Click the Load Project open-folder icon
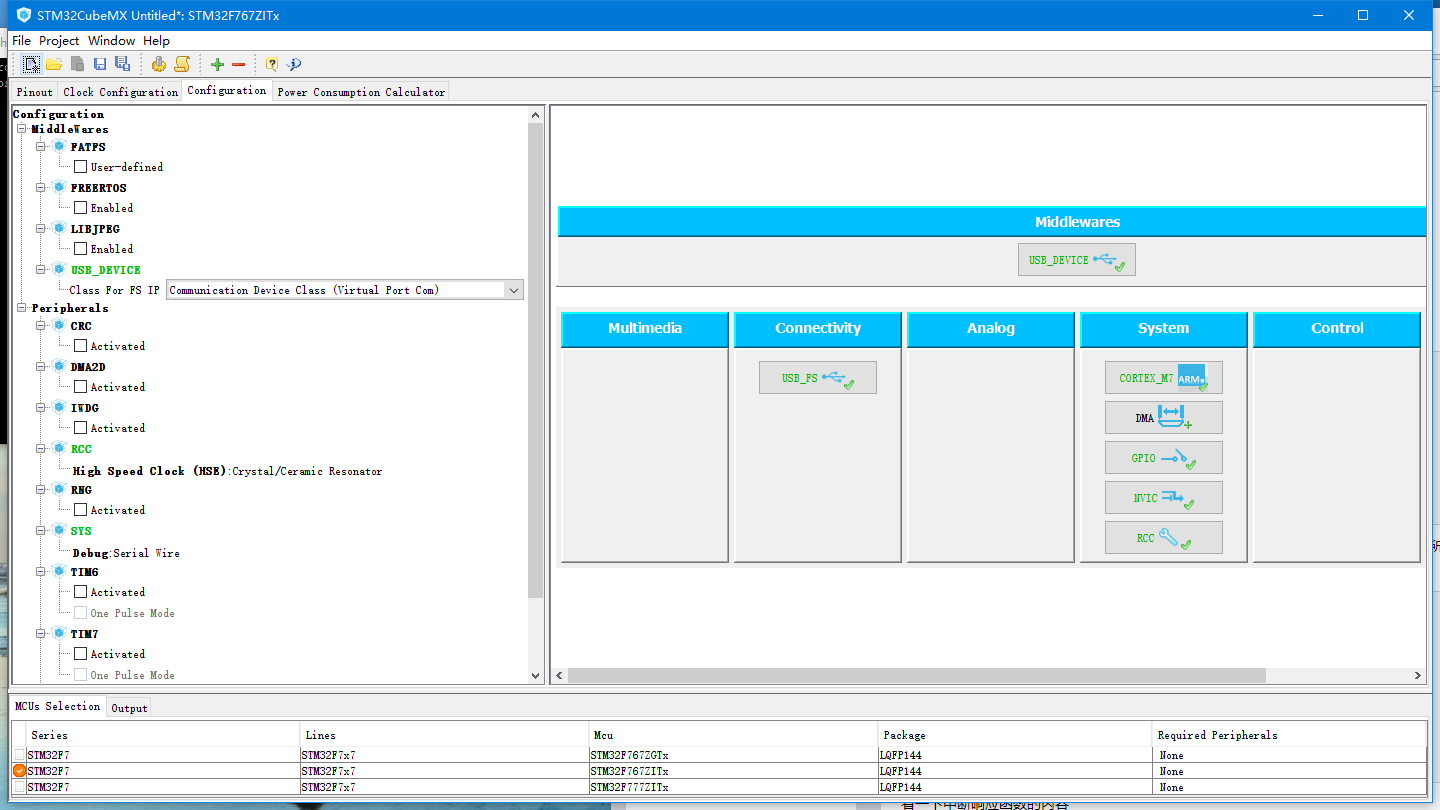 [54, 64]
